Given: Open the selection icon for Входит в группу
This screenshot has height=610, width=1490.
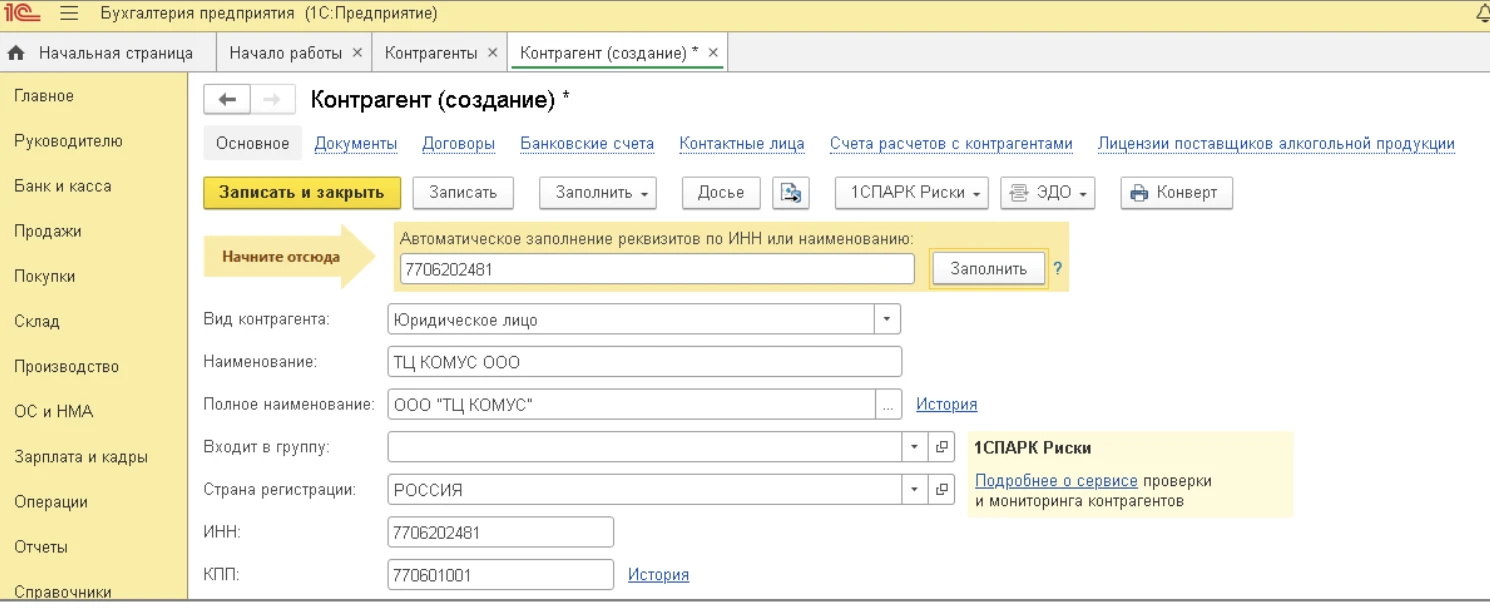Looking at the screenshot, I should (x=941, y=447).
